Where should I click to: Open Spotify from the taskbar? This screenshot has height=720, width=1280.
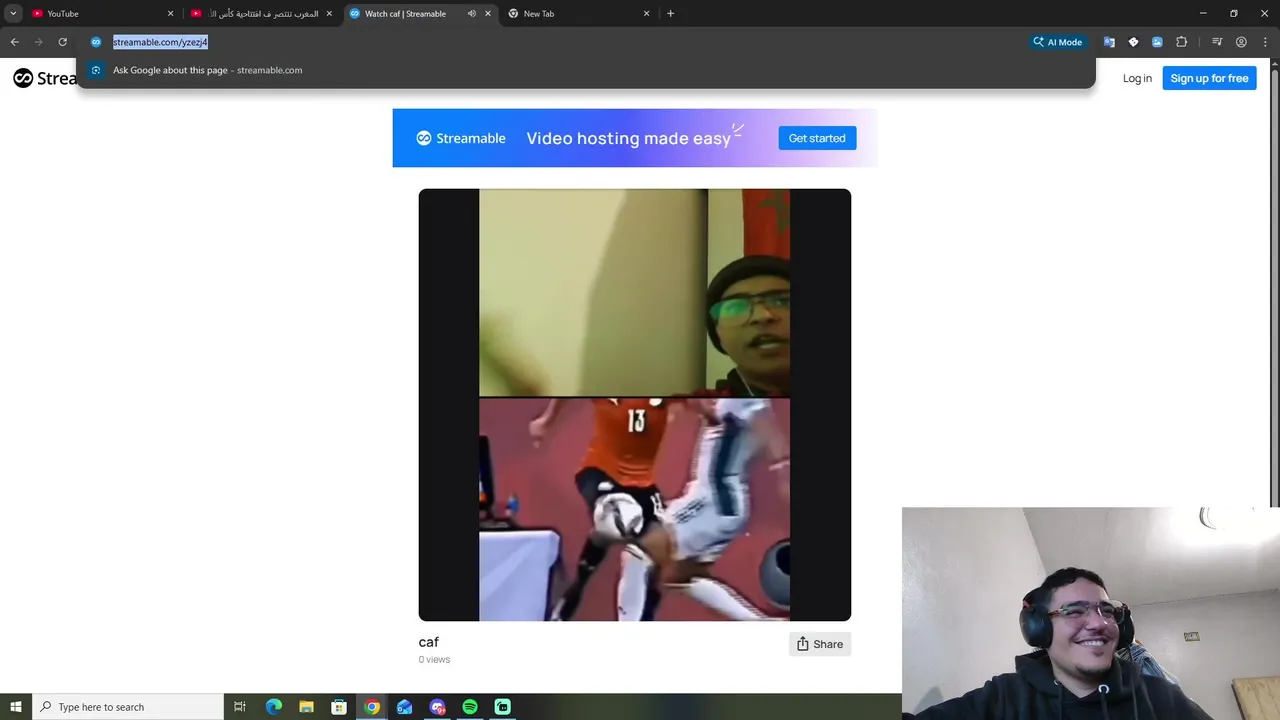pos(470,707)
